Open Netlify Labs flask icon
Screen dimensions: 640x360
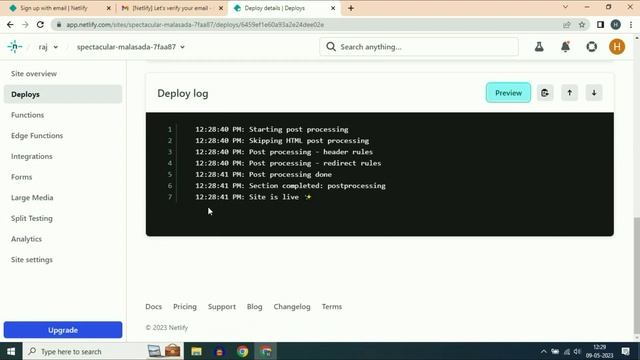pyautogui.click(x=539, y=47)
